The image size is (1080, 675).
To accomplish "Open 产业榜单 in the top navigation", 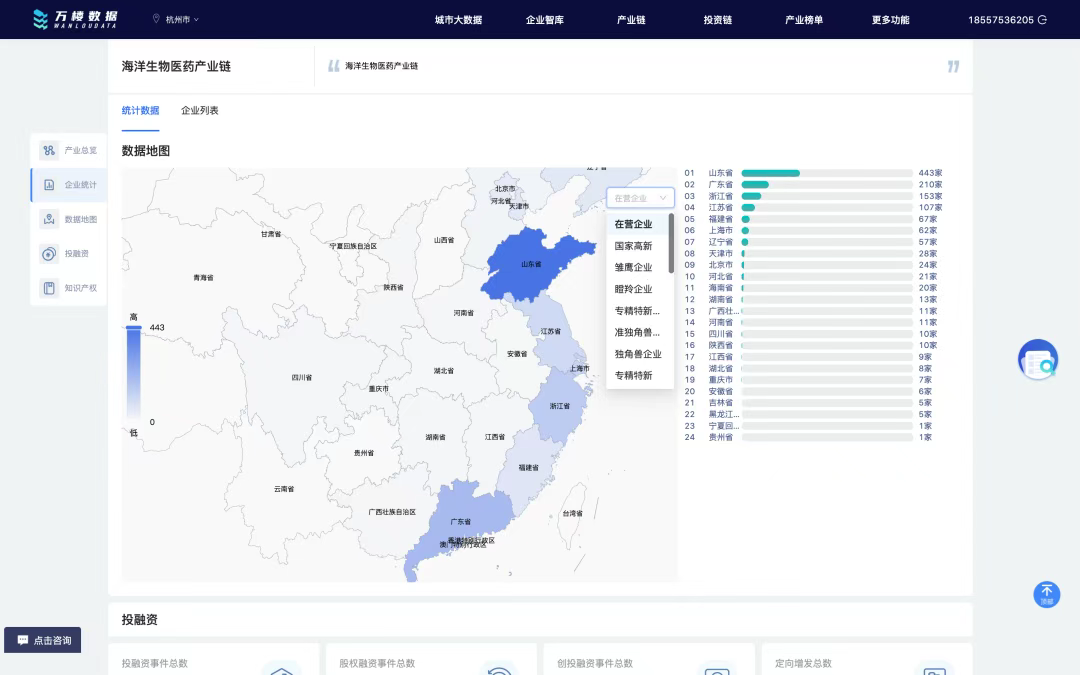I will pyautogui.click(x=804, y=19).
